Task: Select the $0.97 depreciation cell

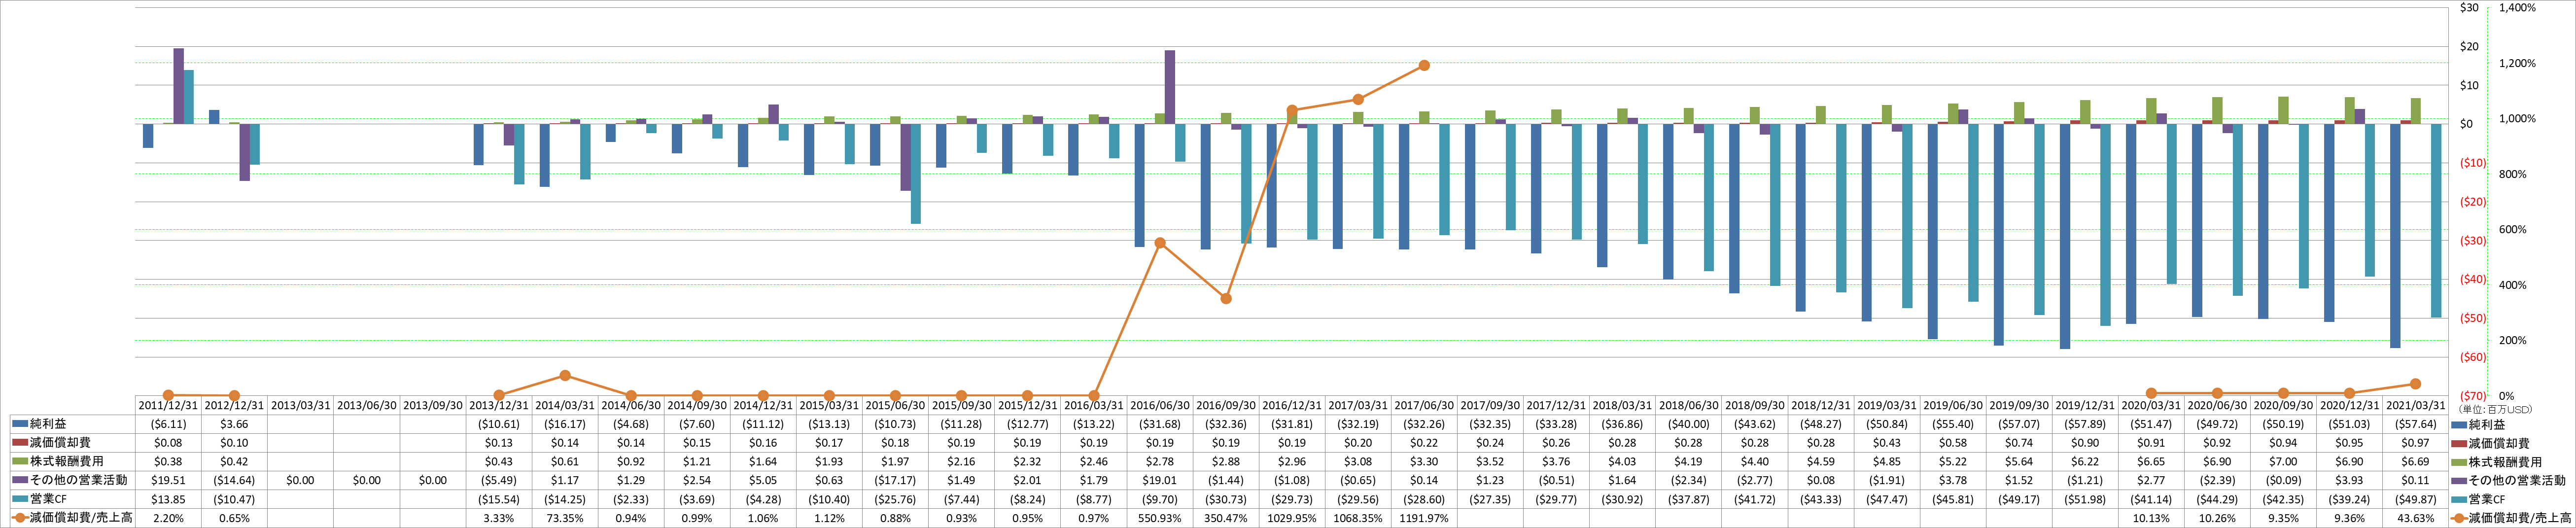Action: [2416, 443]
